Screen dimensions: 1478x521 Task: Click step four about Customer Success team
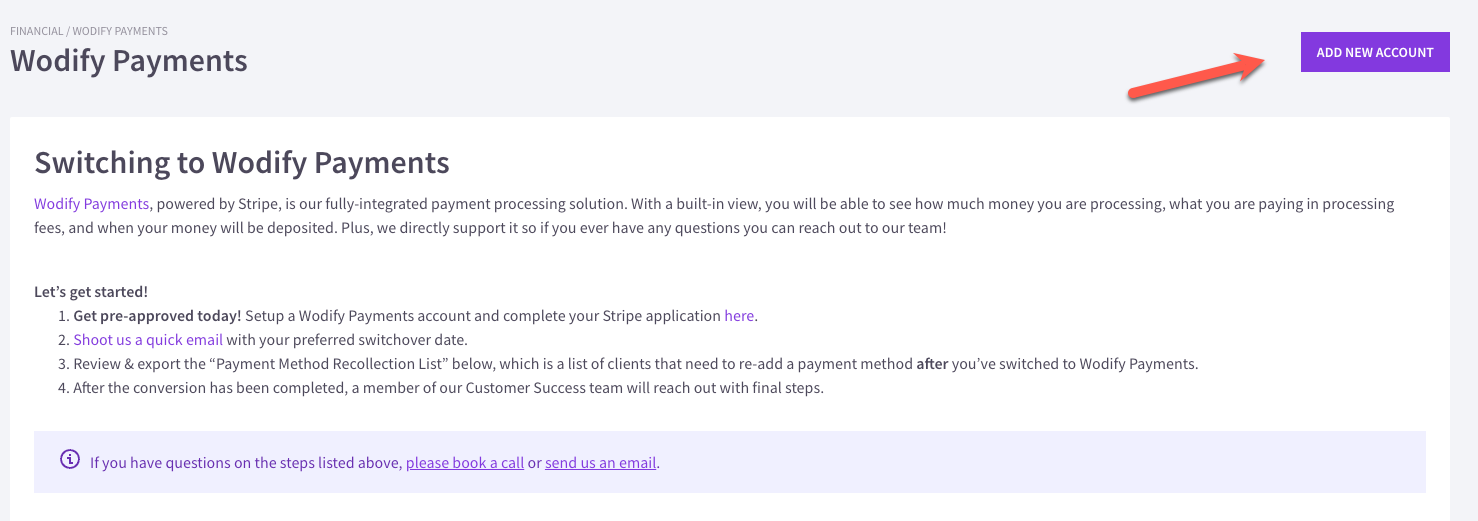click(448, 388)
